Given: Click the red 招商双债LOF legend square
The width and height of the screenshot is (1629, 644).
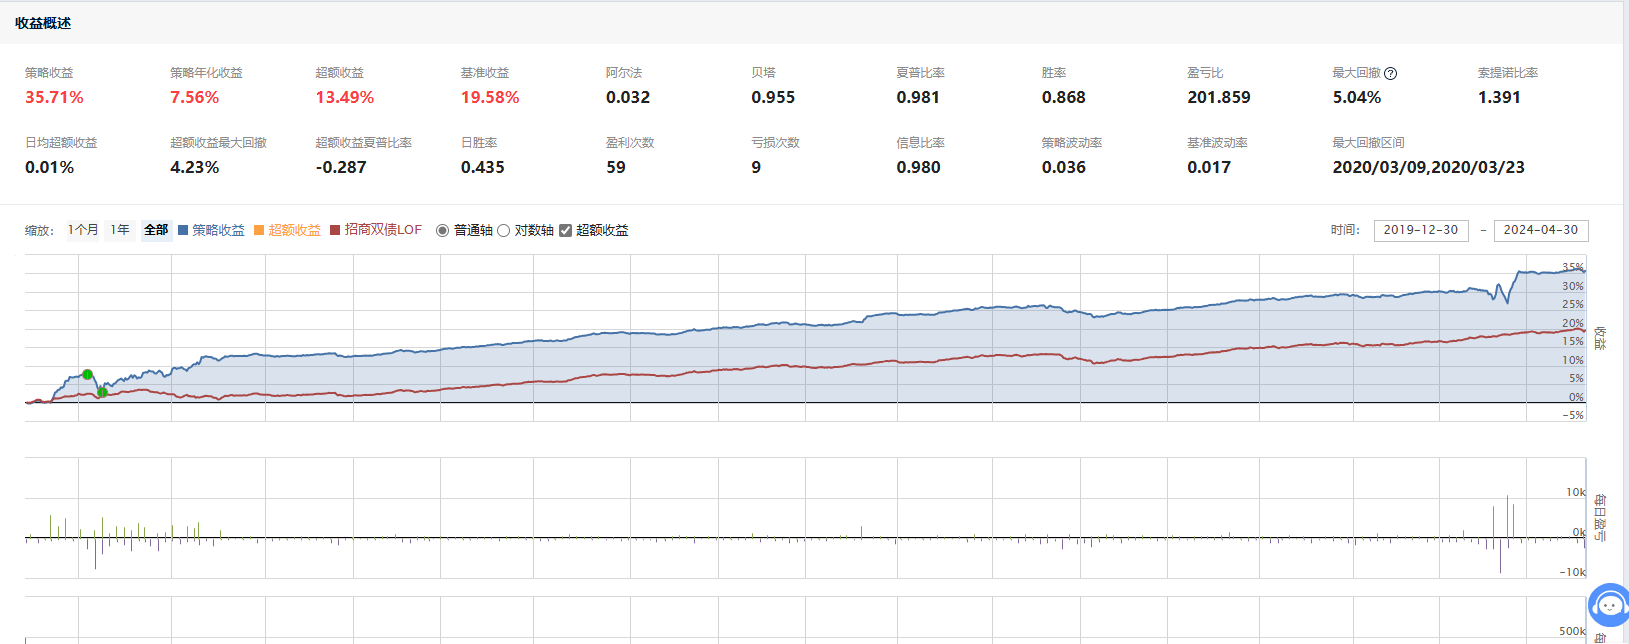Looking at the screenshot, I should (335, 230).
